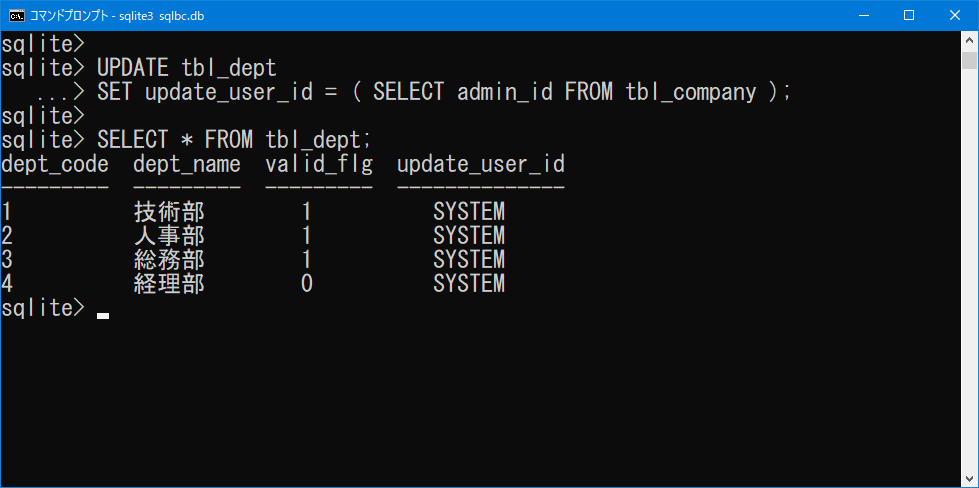Click the dept_name column header
Image resolution: width=979 pixels, height=488 pixels.
coord(187,165)
